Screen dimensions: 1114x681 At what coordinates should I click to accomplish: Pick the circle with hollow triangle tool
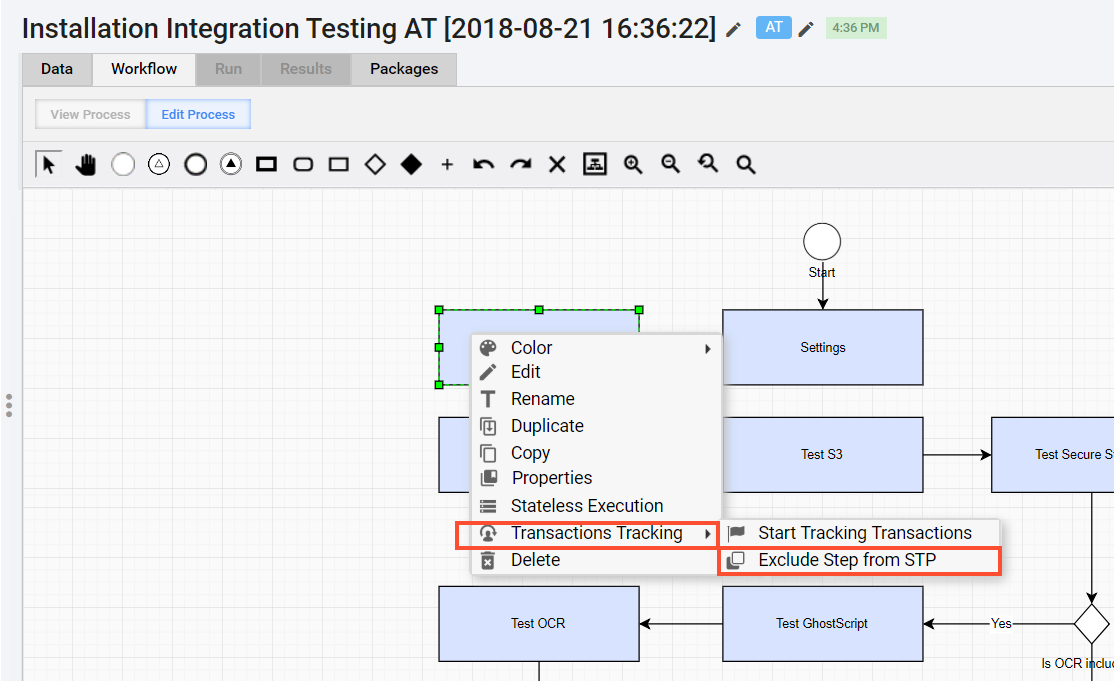tap(158, 165)
